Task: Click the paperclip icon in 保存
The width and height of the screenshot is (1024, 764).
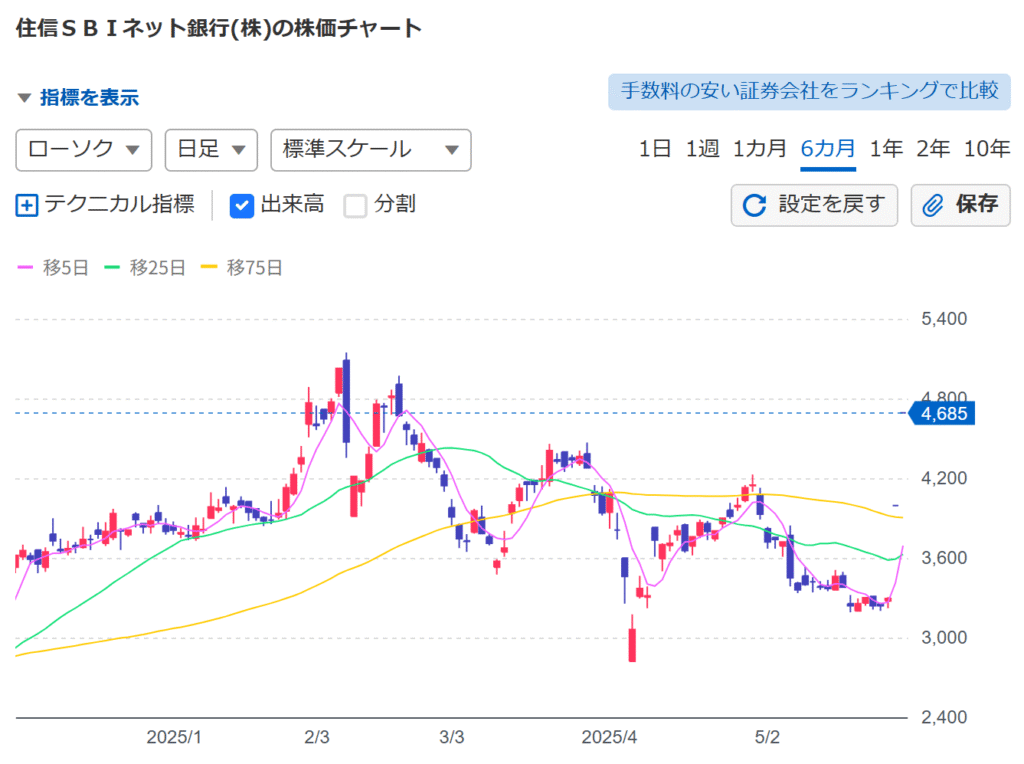Action: pyautogui.click(x=933, y=205)
